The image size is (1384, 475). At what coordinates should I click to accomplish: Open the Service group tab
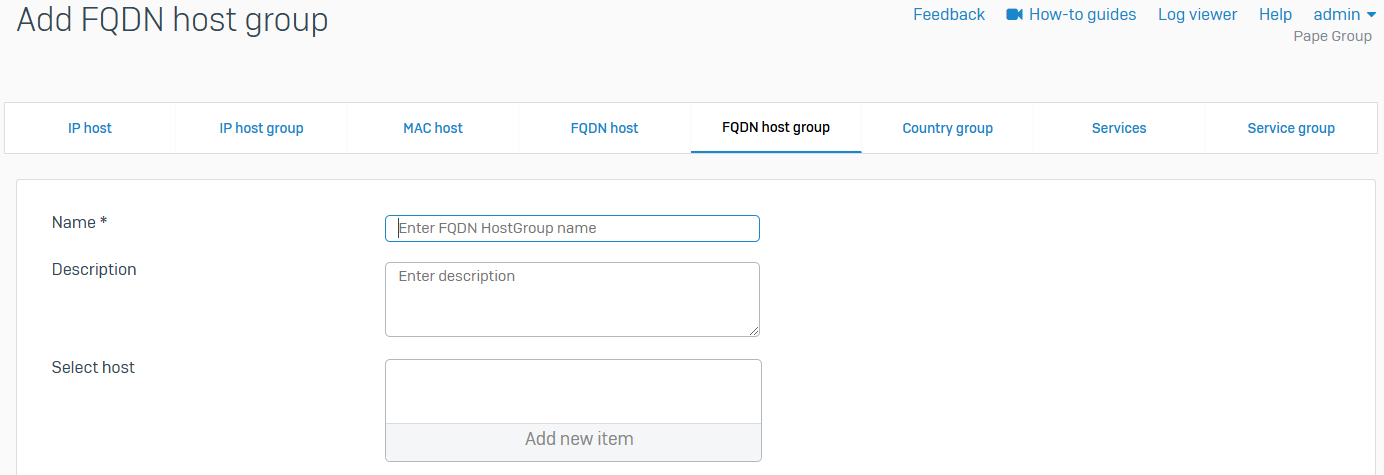point(1291,128)
